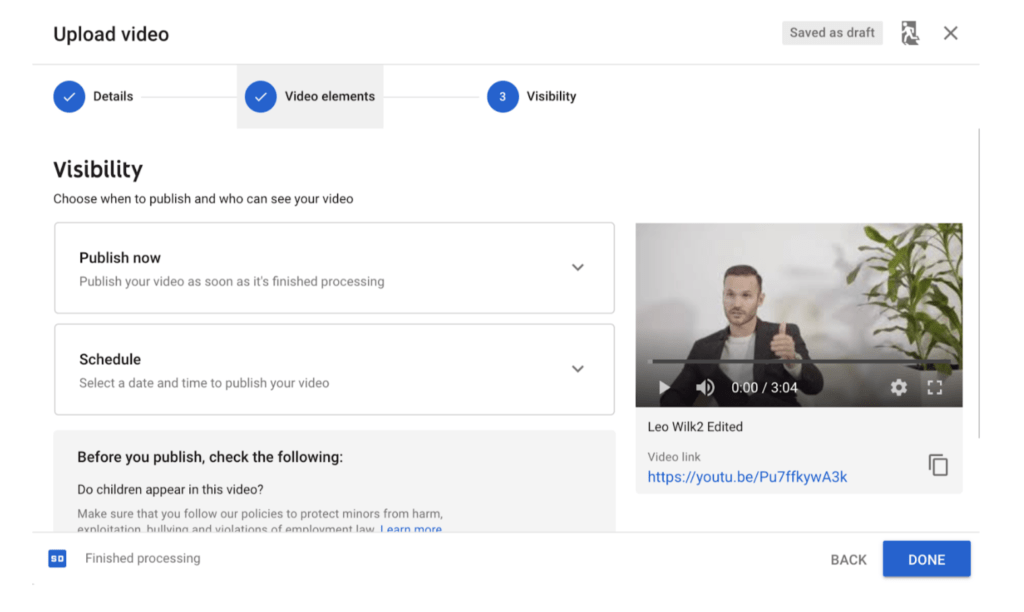
Task: Switch to the Details step label
Action: click(x=113, y=97)
